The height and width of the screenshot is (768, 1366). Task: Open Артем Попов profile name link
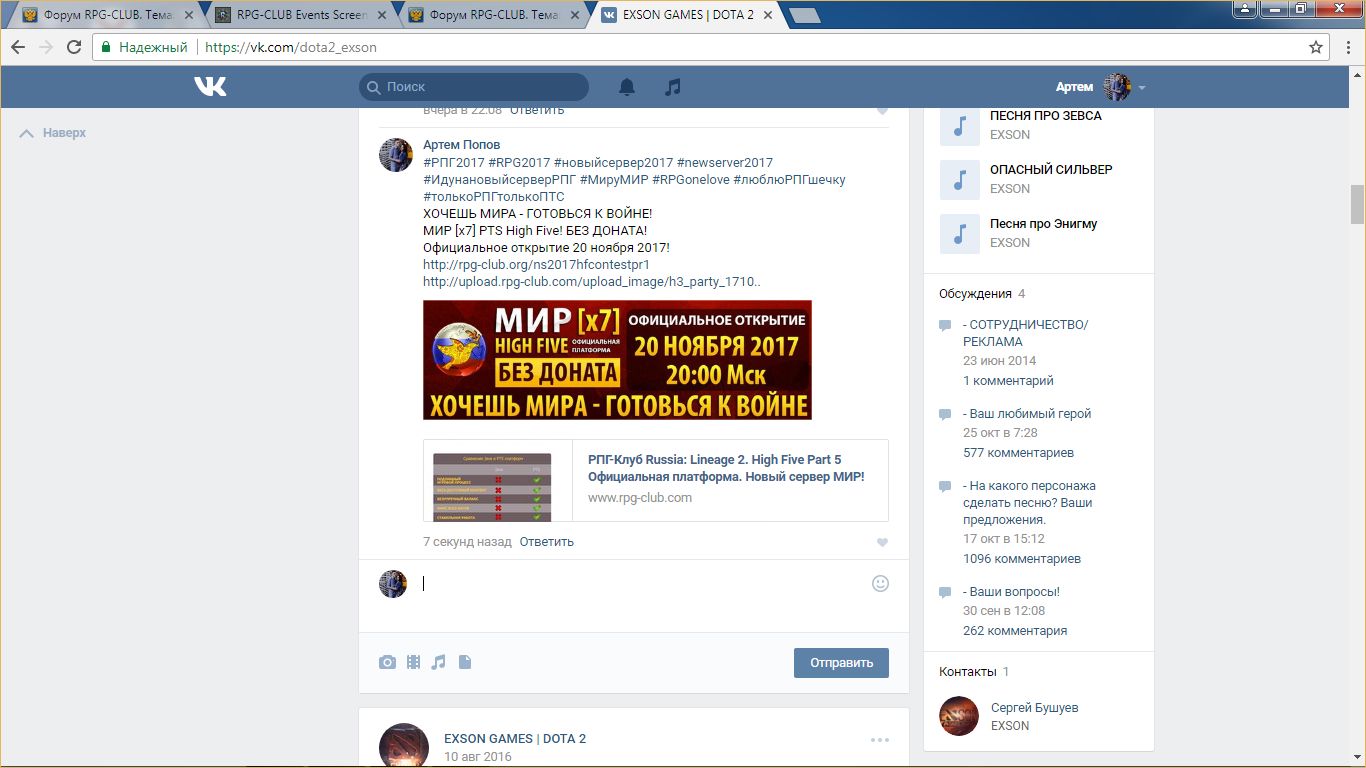tap(461, 145)
